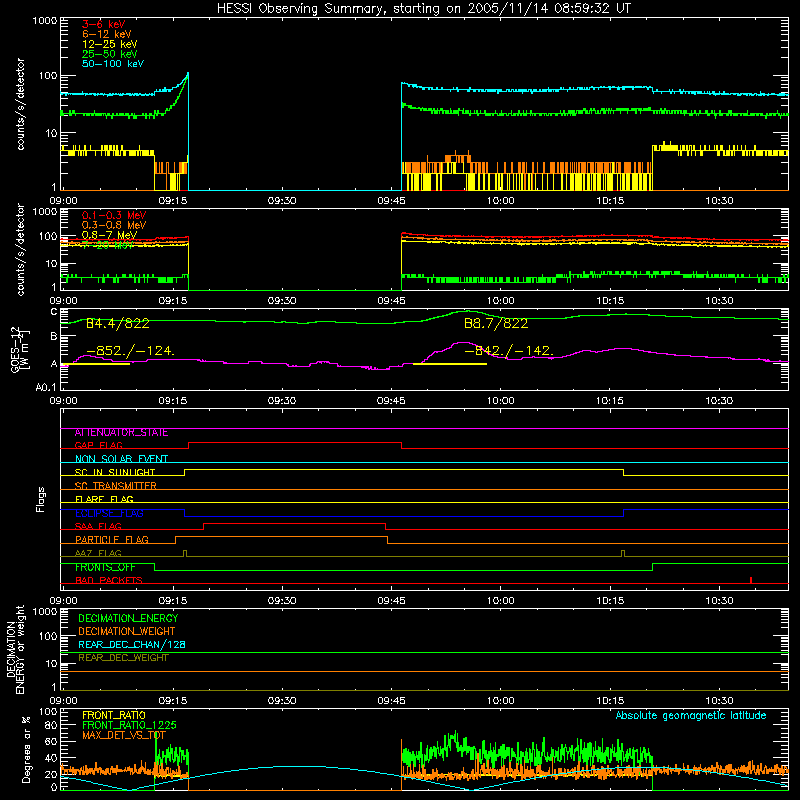Screen dimensions: 800x800
Task: Click the red BAD_PACKETS spike marker near 10:35
Action: [x=751, y=580]
